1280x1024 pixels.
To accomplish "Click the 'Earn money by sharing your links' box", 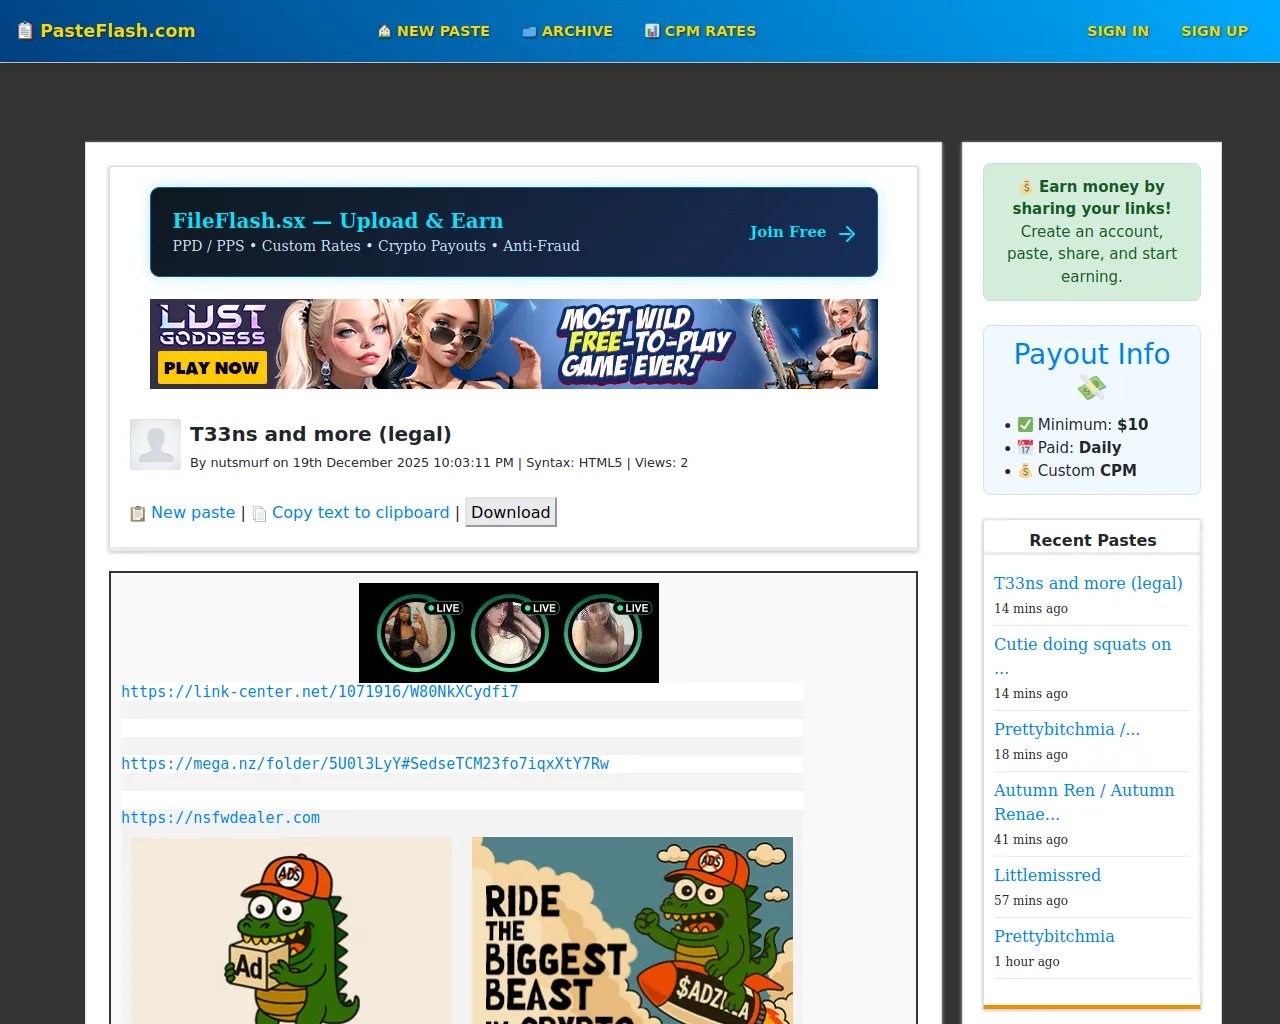I will pyautogui.click(x=1092, y=232).
